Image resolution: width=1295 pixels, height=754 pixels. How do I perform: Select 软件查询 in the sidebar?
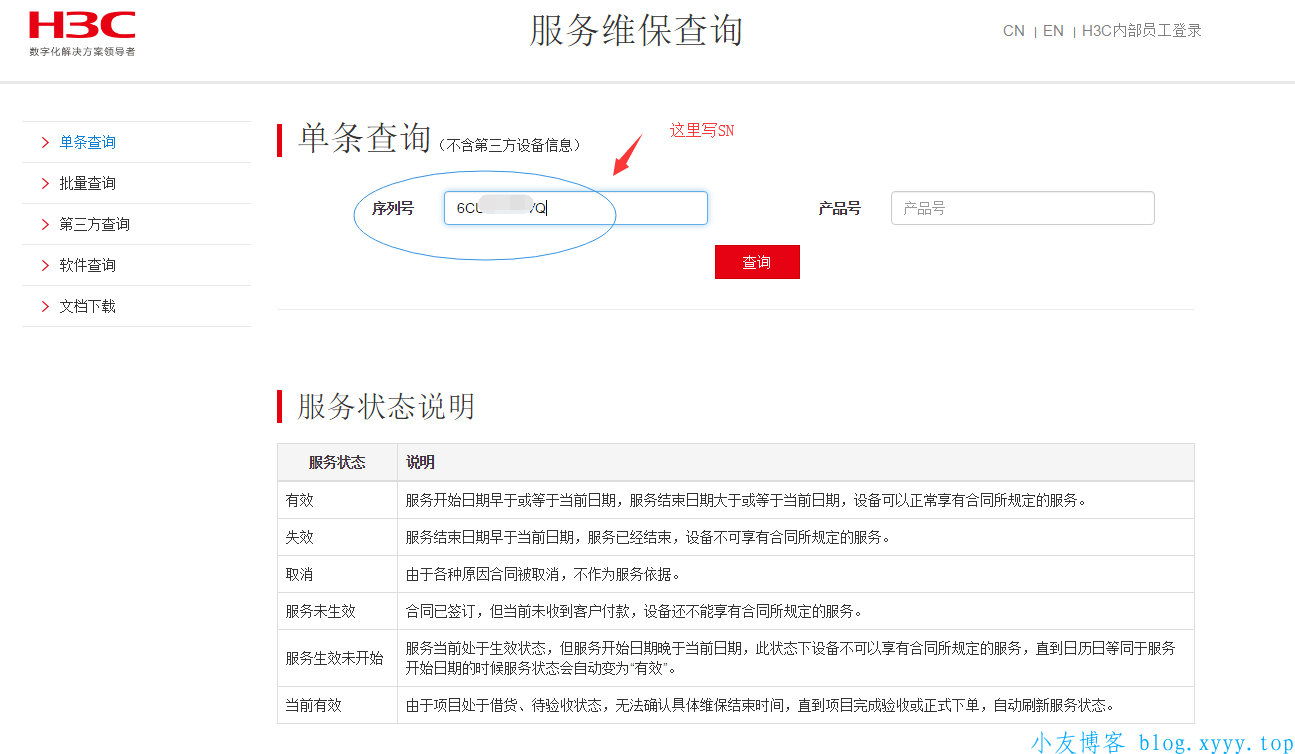pos(87,266)
